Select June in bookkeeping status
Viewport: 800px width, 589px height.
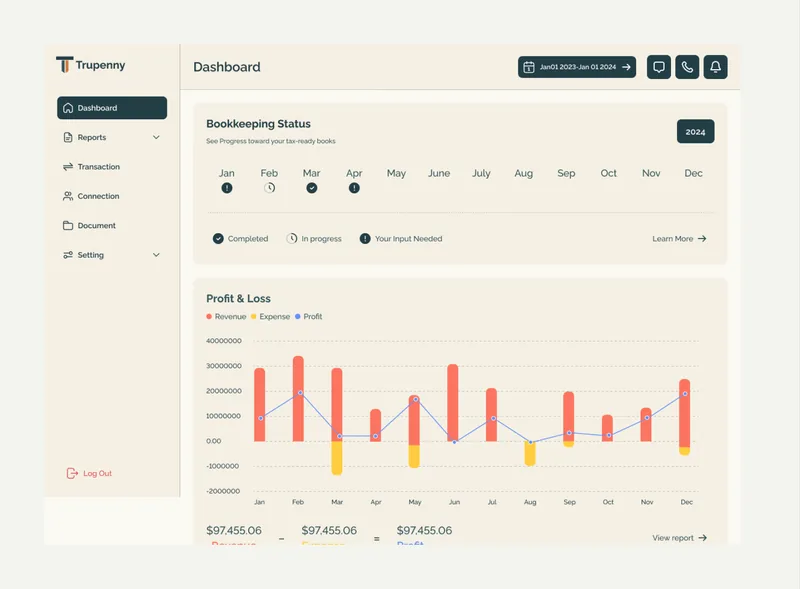coord(439,173)
